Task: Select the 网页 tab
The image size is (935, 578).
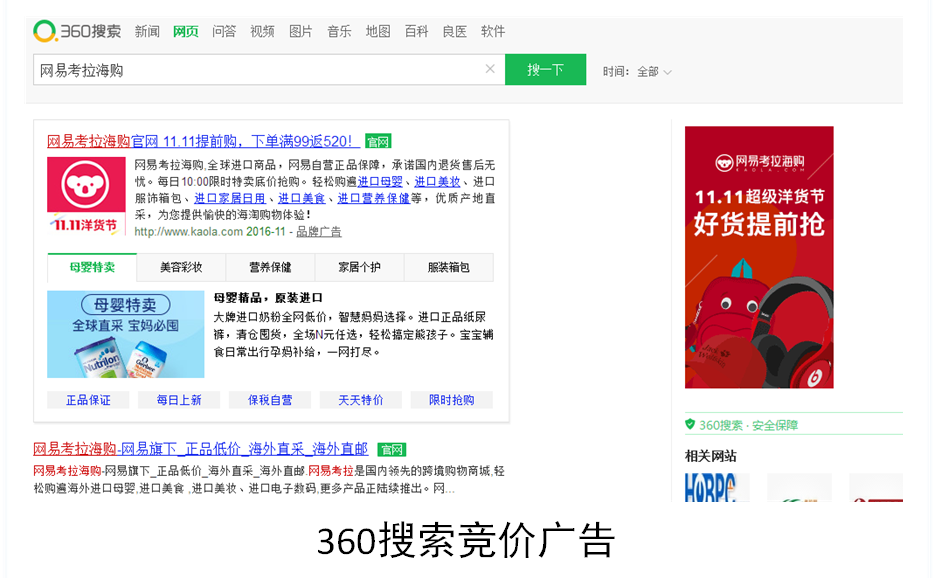Action: coord(185,31)
